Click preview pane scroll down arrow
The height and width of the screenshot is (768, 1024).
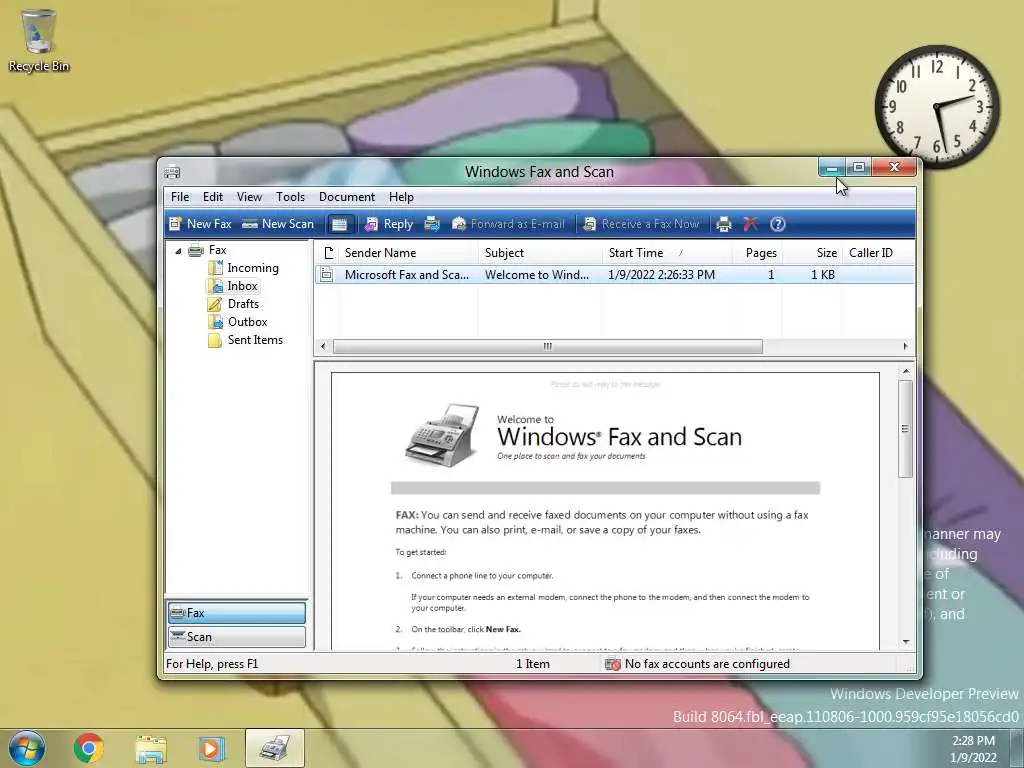click(906, 642)
